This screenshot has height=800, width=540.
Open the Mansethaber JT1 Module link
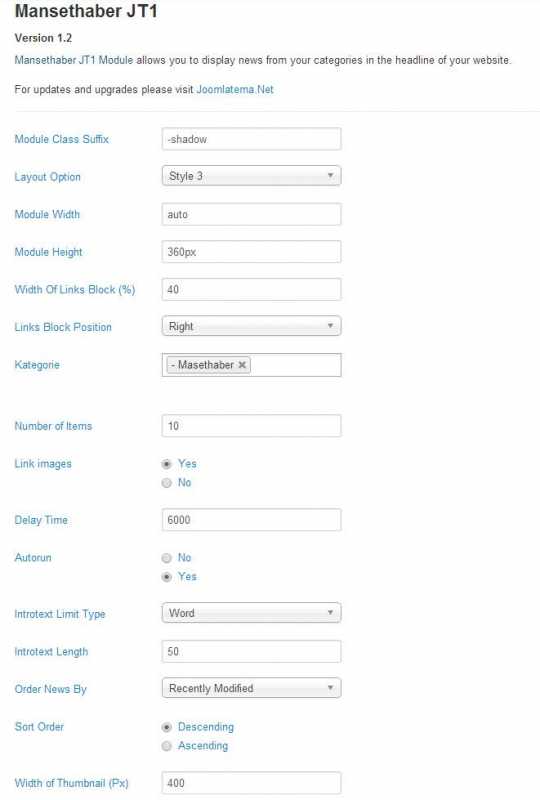[x=73, y=60]
